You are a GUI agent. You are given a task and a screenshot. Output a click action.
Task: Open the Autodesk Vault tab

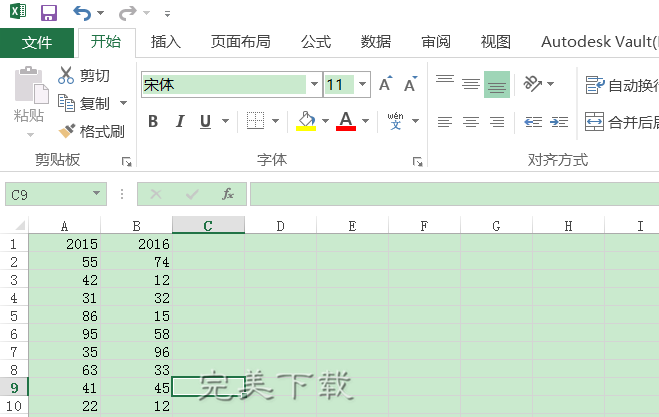[599, 42]
